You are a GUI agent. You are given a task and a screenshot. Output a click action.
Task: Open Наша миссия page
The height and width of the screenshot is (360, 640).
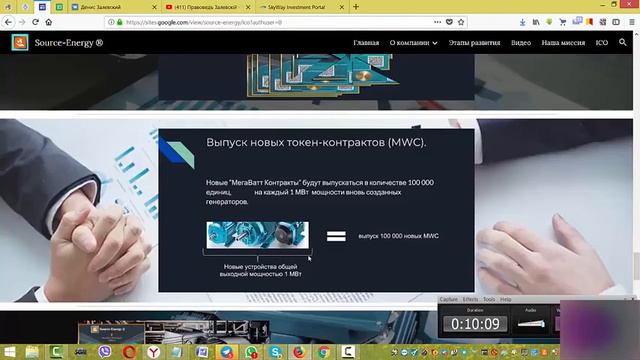point(563,42)
